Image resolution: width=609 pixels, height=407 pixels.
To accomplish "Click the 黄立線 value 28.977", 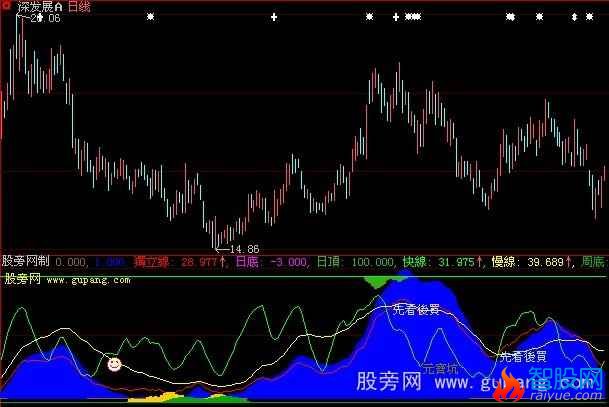I will (180, 262).
